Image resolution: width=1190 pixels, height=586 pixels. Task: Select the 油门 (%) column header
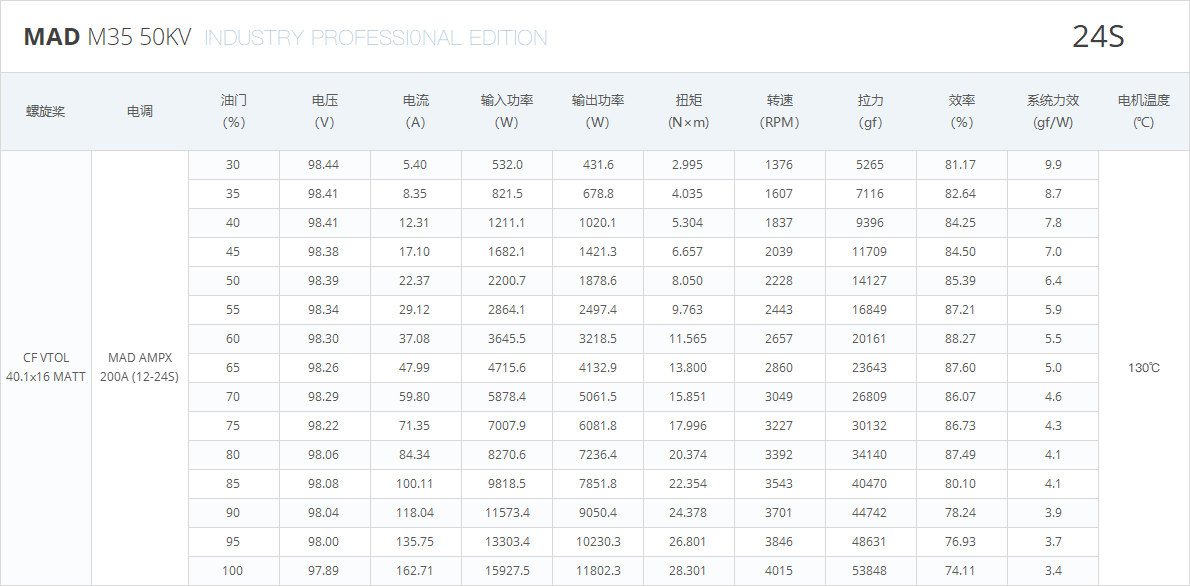click(x=234, y=112)
